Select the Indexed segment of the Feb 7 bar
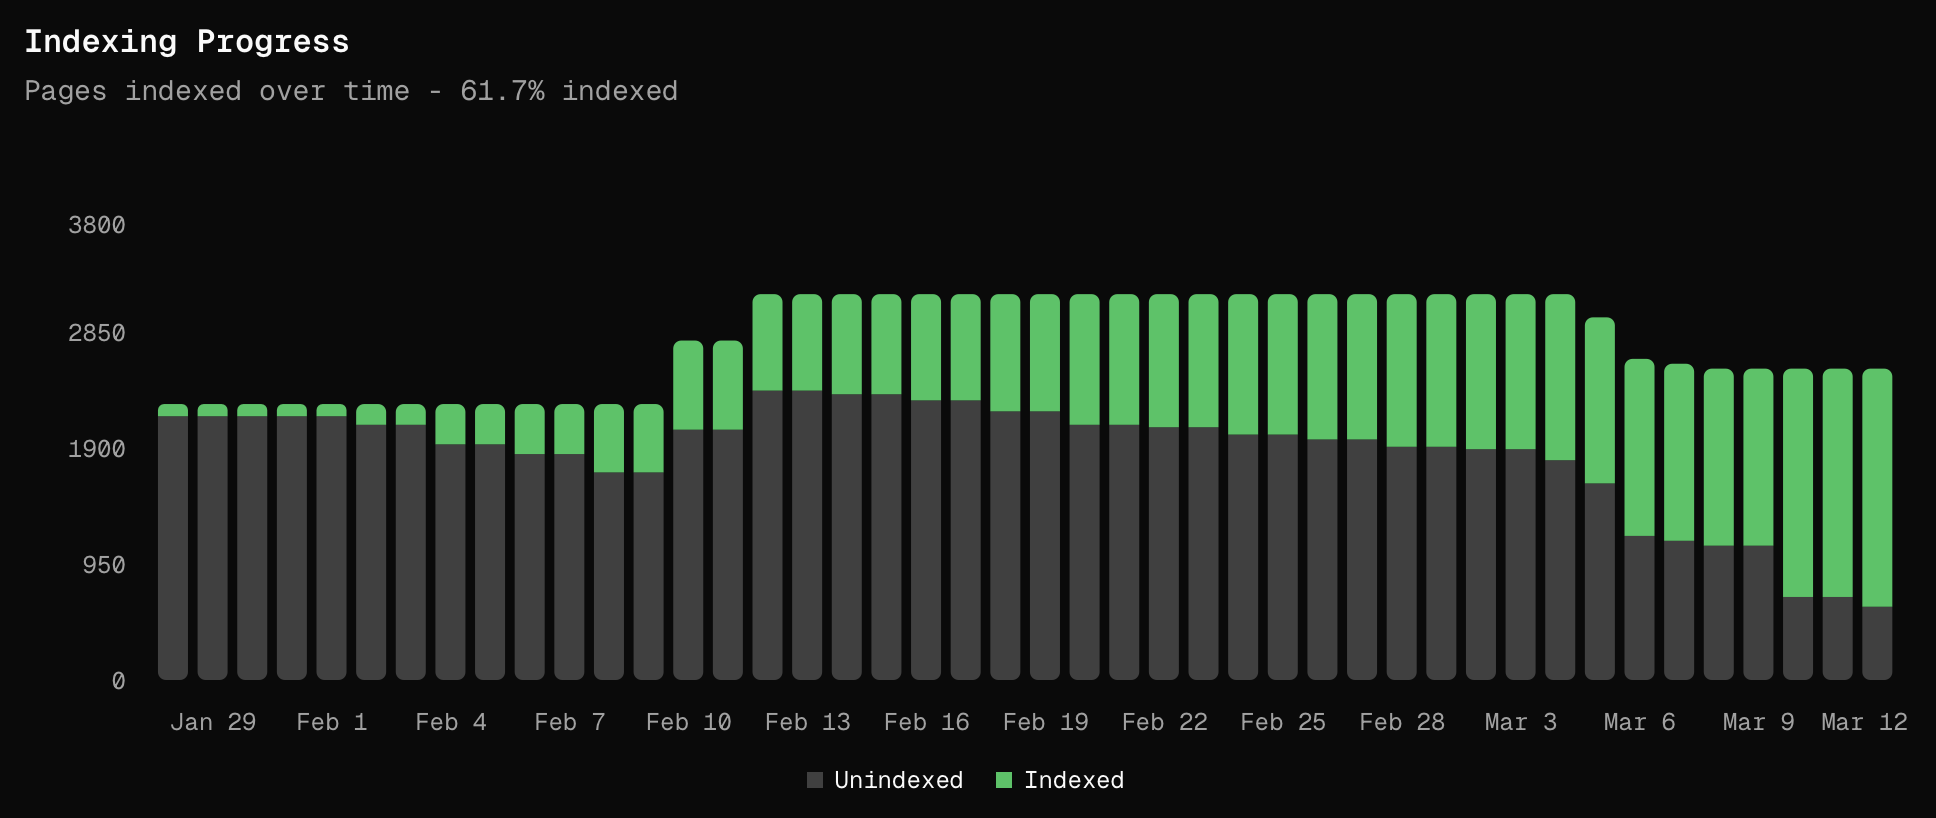The width and height of the screenshot is (1936, 818). click(x=569, y=429)
